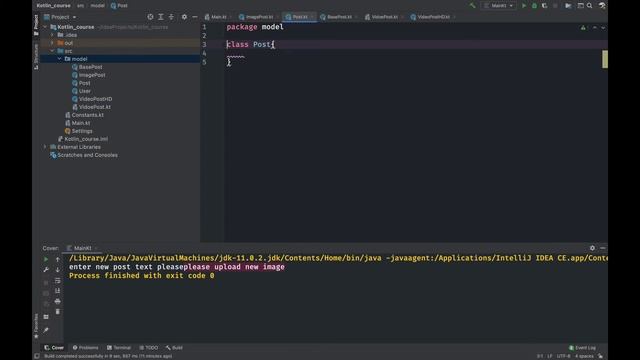Click the yellow warning stripe on editor scrollbar
This screenshot has width=640, height=360.
click(x=605, y=59)
